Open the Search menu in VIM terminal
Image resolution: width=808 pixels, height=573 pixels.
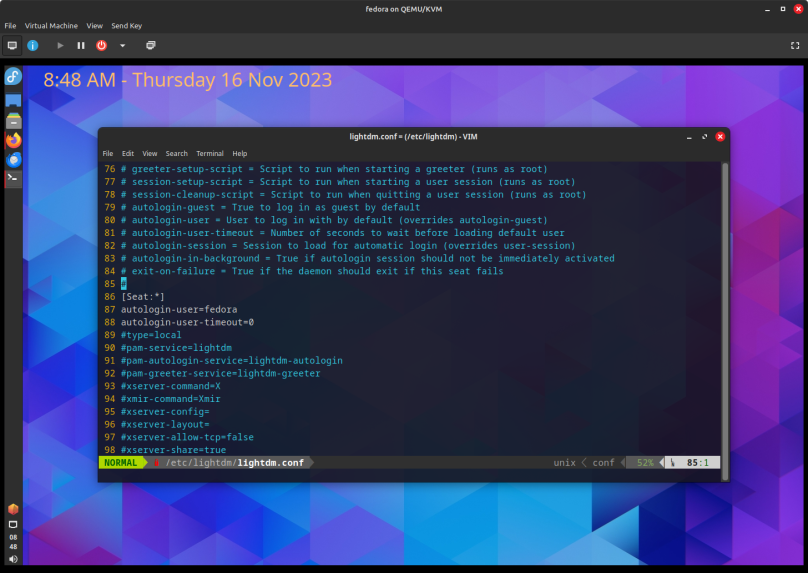177,154
